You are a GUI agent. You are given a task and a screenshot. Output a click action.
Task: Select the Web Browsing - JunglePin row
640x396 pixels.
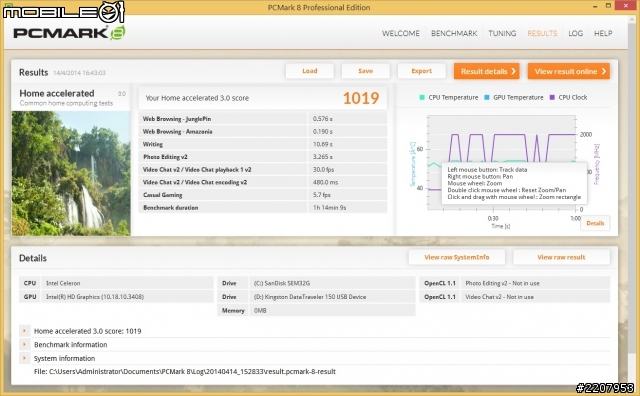tap(263, 119)
